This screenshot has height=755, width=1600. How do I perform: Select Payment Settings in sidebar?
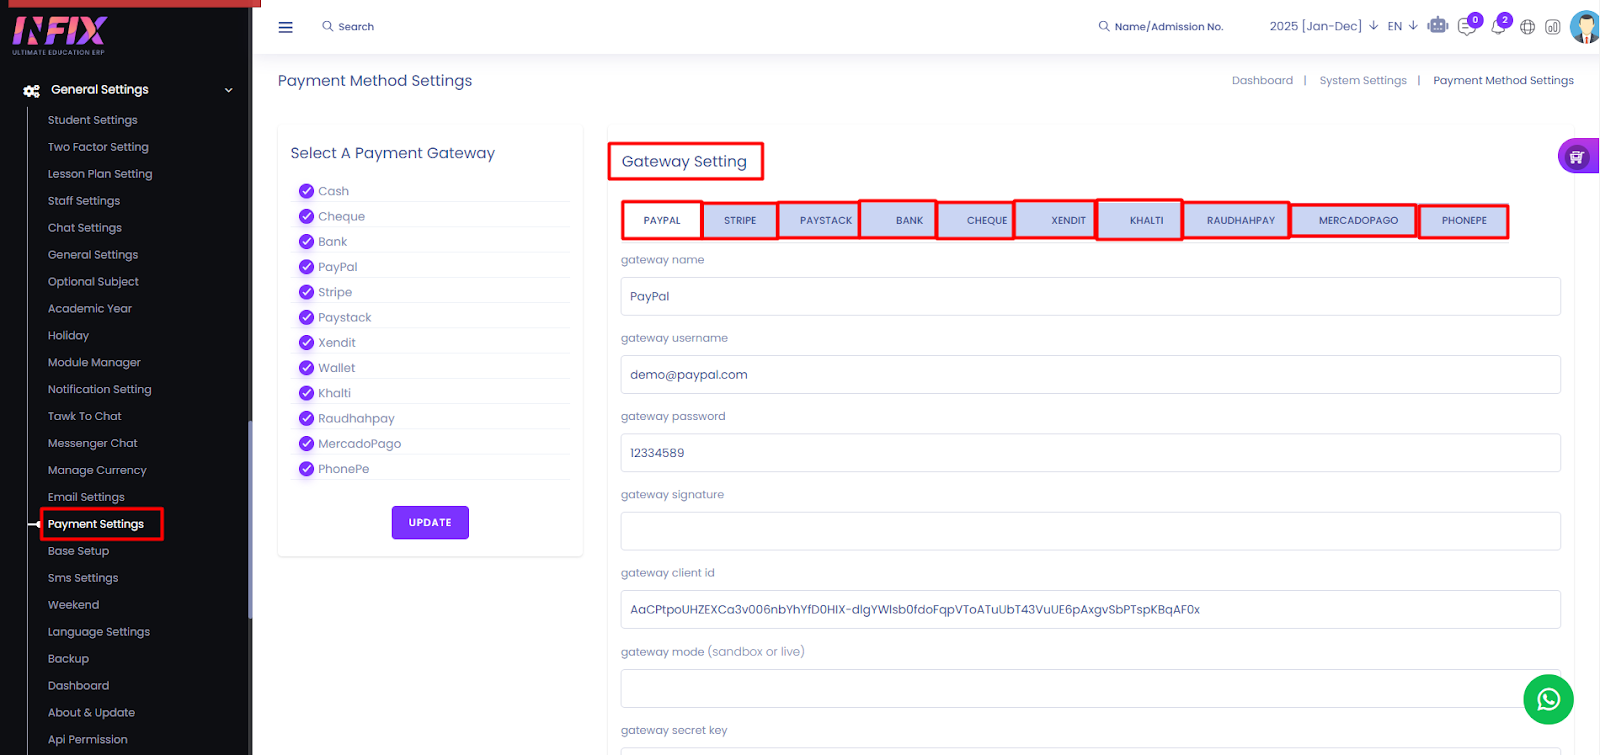tap(96, 524)
